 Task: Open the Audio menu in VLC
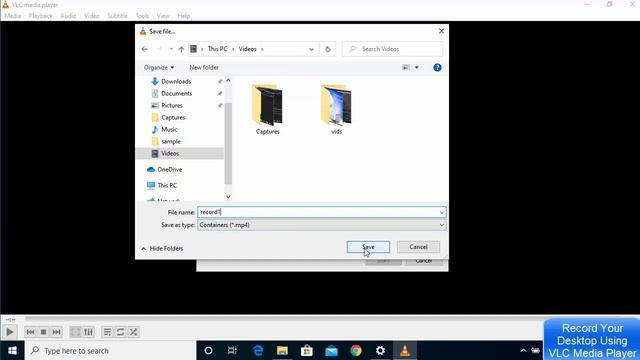[68, 16]
